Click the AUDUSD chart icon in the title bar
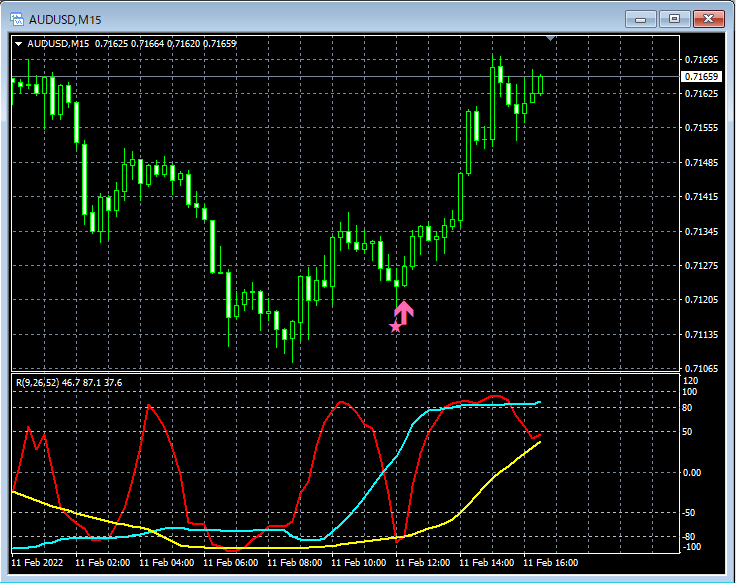The width and height of the screenshot is (737, 583). (x=17, y=19)
